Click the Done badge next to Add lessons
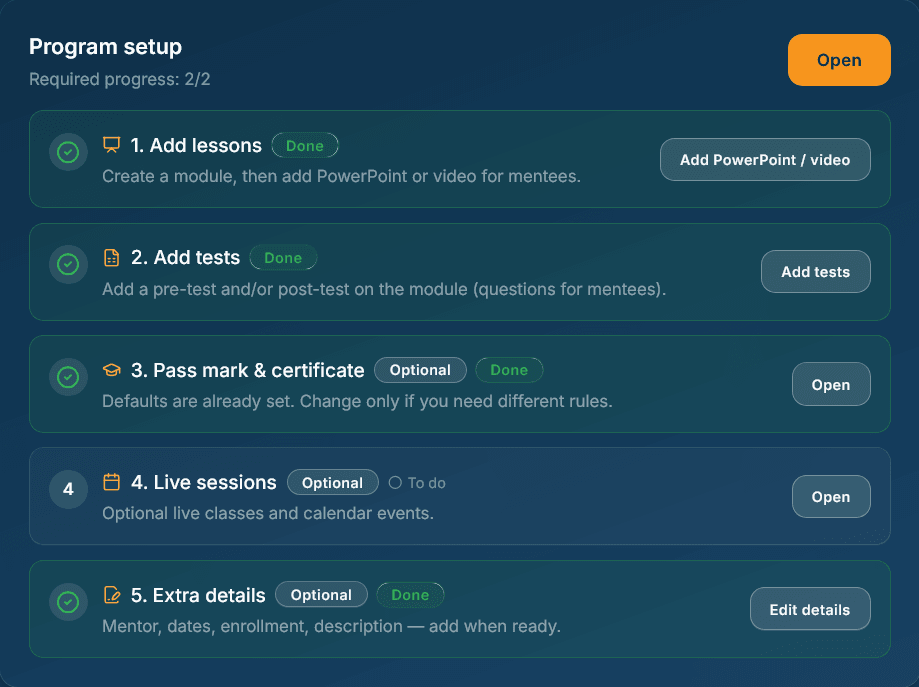The height and width of the screenshot is (687, 919). (x=305, y=145)
